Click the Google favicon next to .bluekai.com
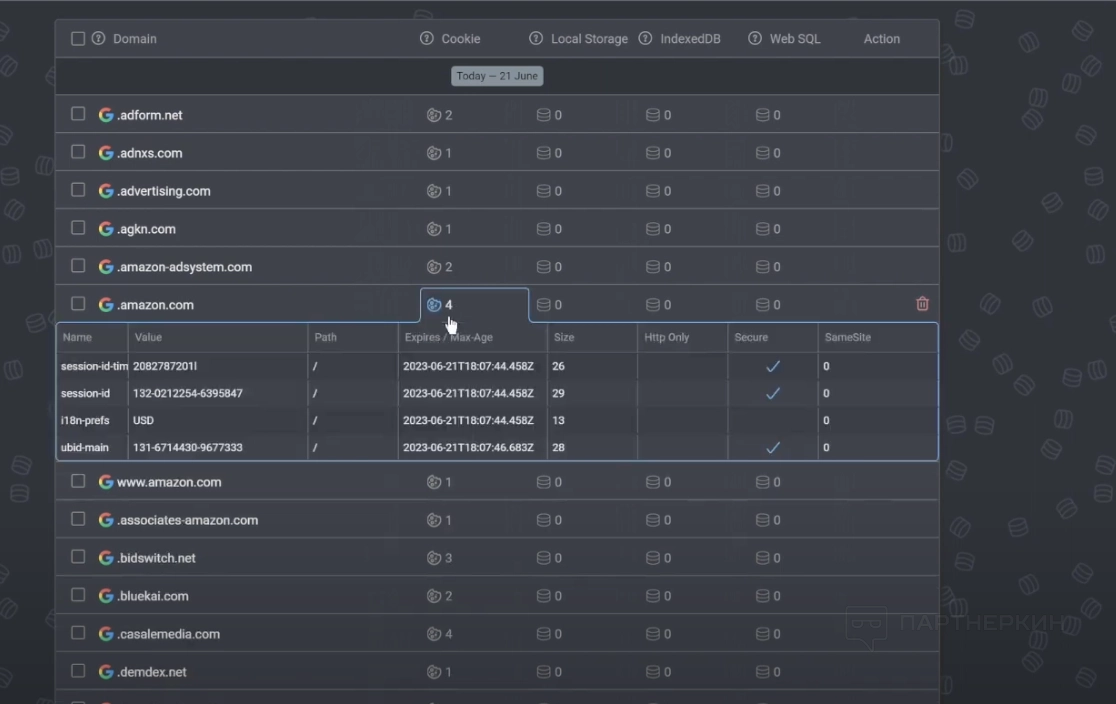Viewport: 1116px width, 704px height. [x=106, y=596]
